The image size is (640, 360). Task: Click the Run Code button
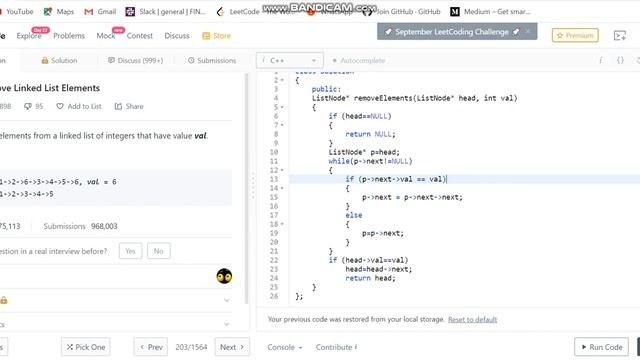[601, 347]
